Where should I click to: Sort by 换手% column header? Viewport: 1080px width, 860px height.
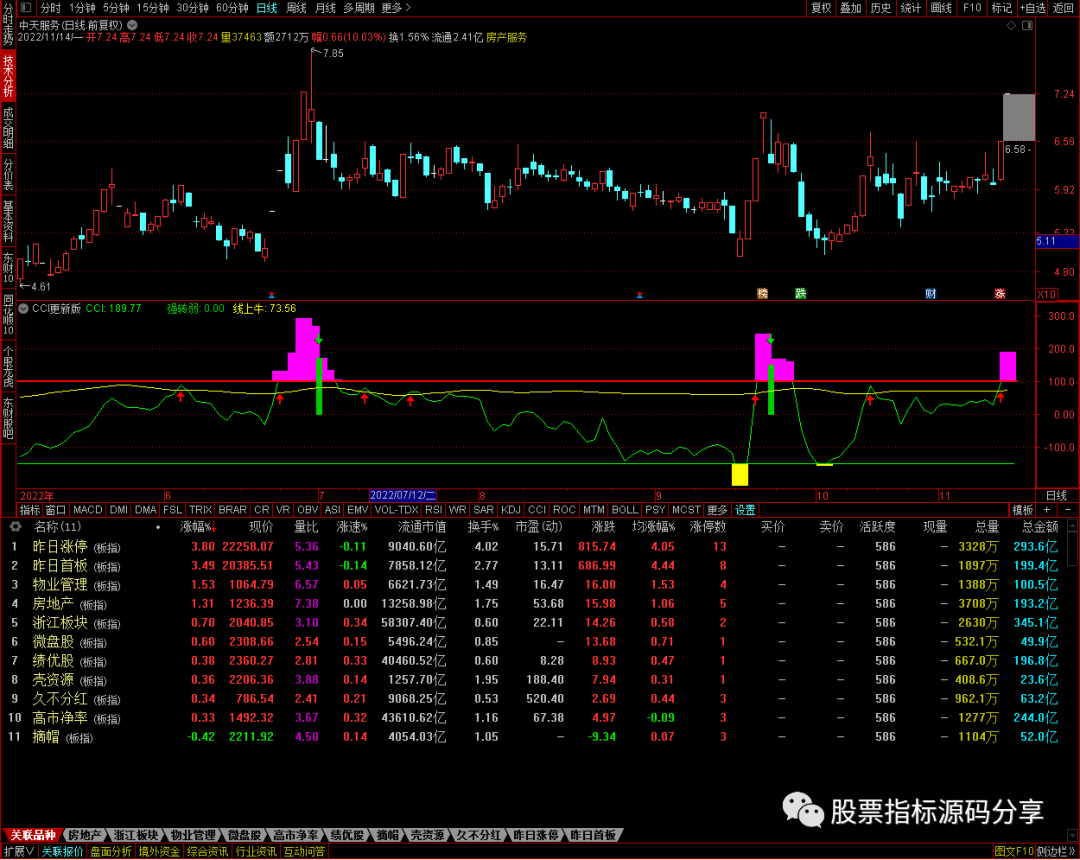[484, 527]
